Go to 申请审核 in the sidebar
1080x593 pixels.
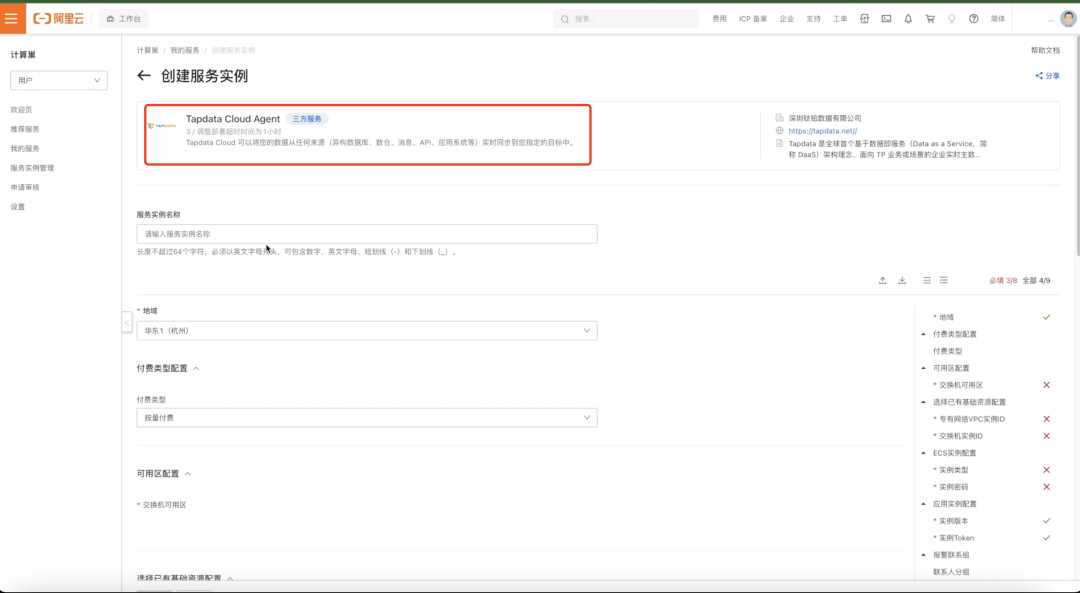pos(25,187)
